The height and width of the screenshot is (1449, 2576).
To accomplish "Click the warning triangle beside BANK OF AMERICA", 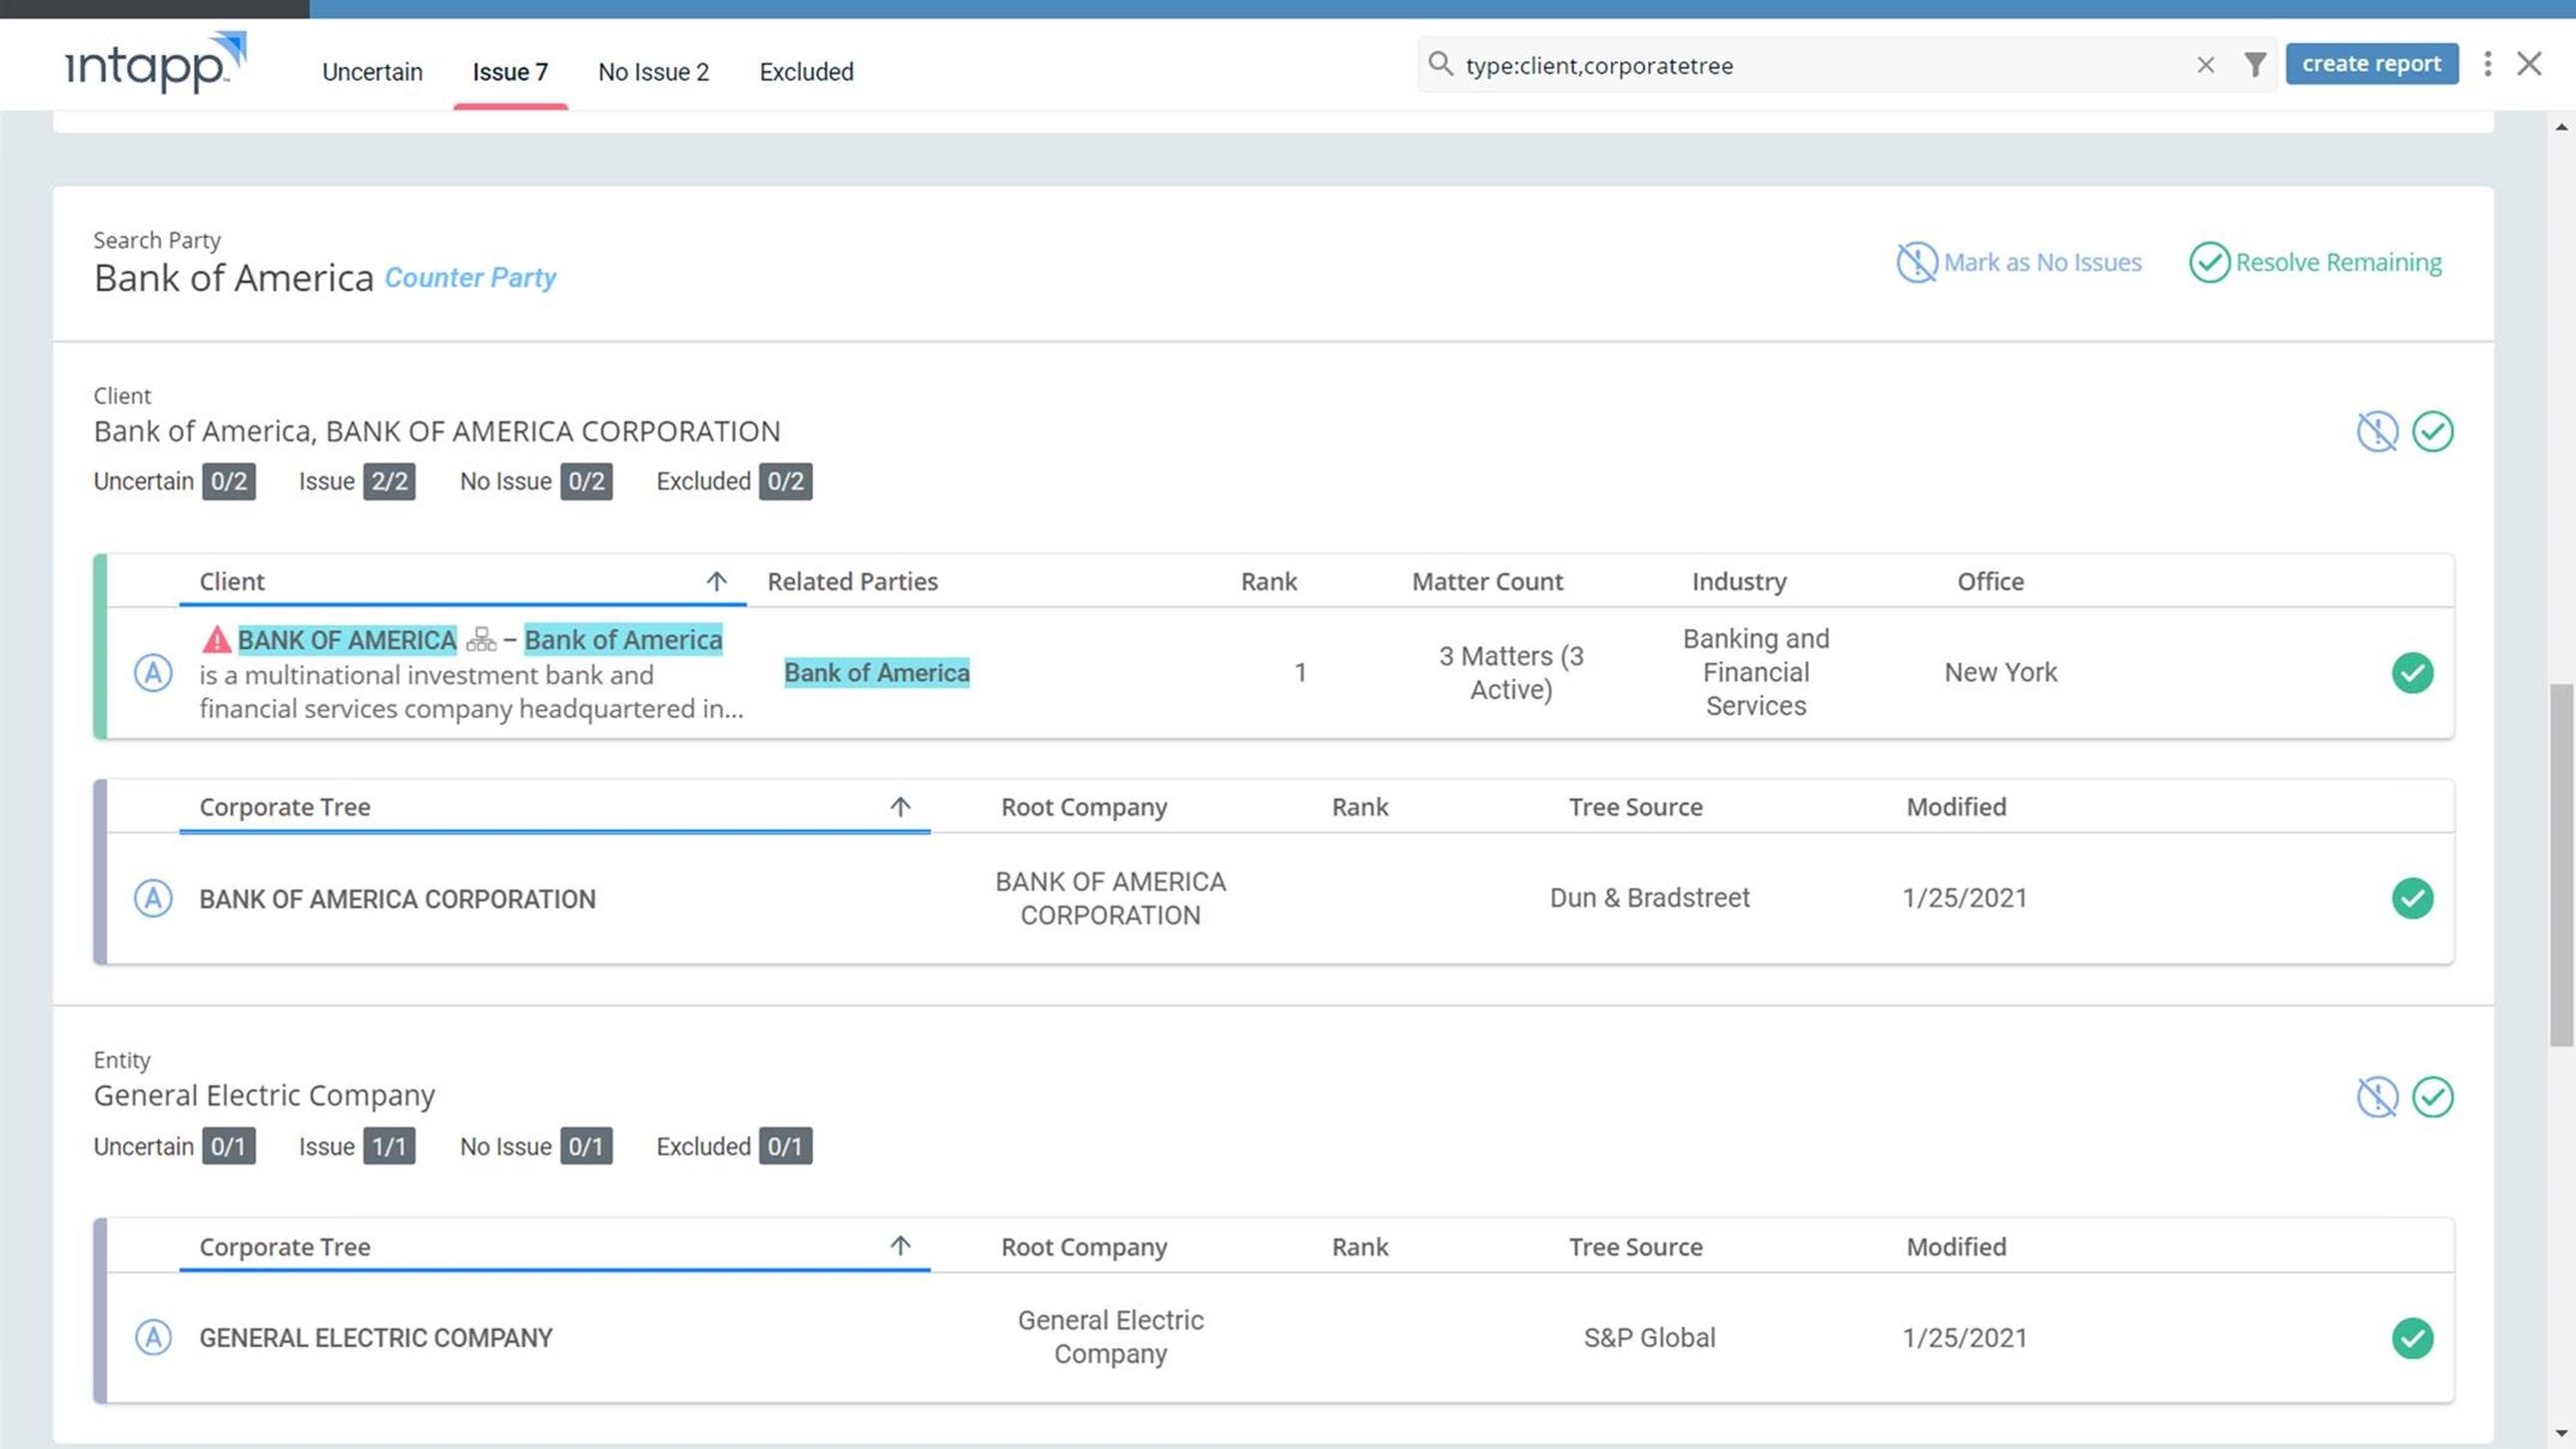I will (216, 639).
